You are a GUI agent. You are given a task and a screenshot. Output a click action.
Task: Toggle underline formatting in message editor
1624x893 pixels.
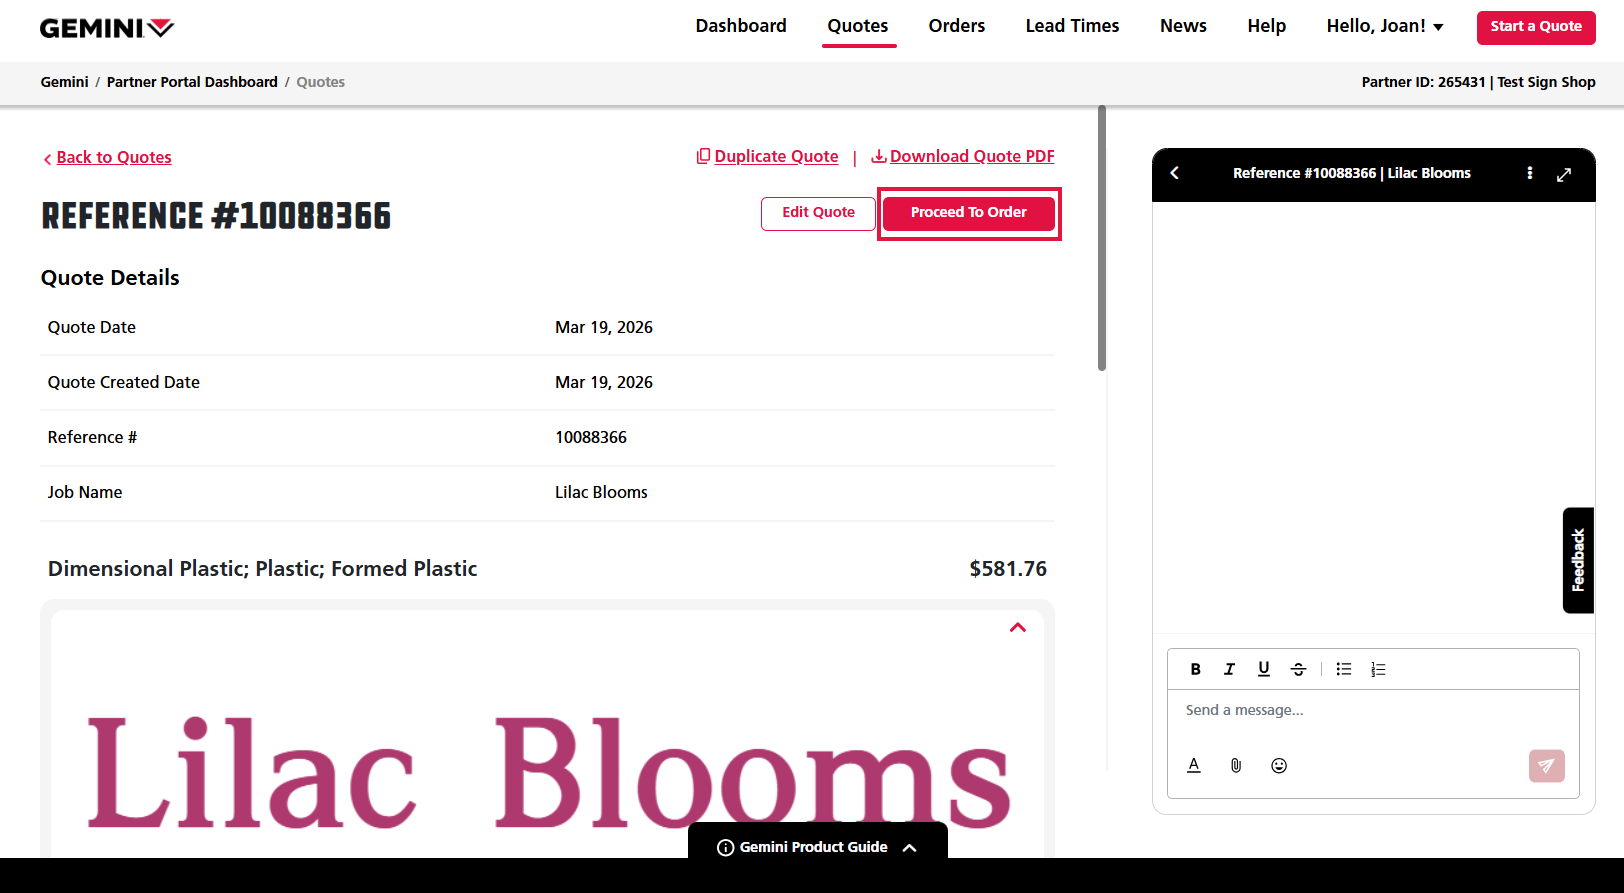click(x=1263, y=669)
